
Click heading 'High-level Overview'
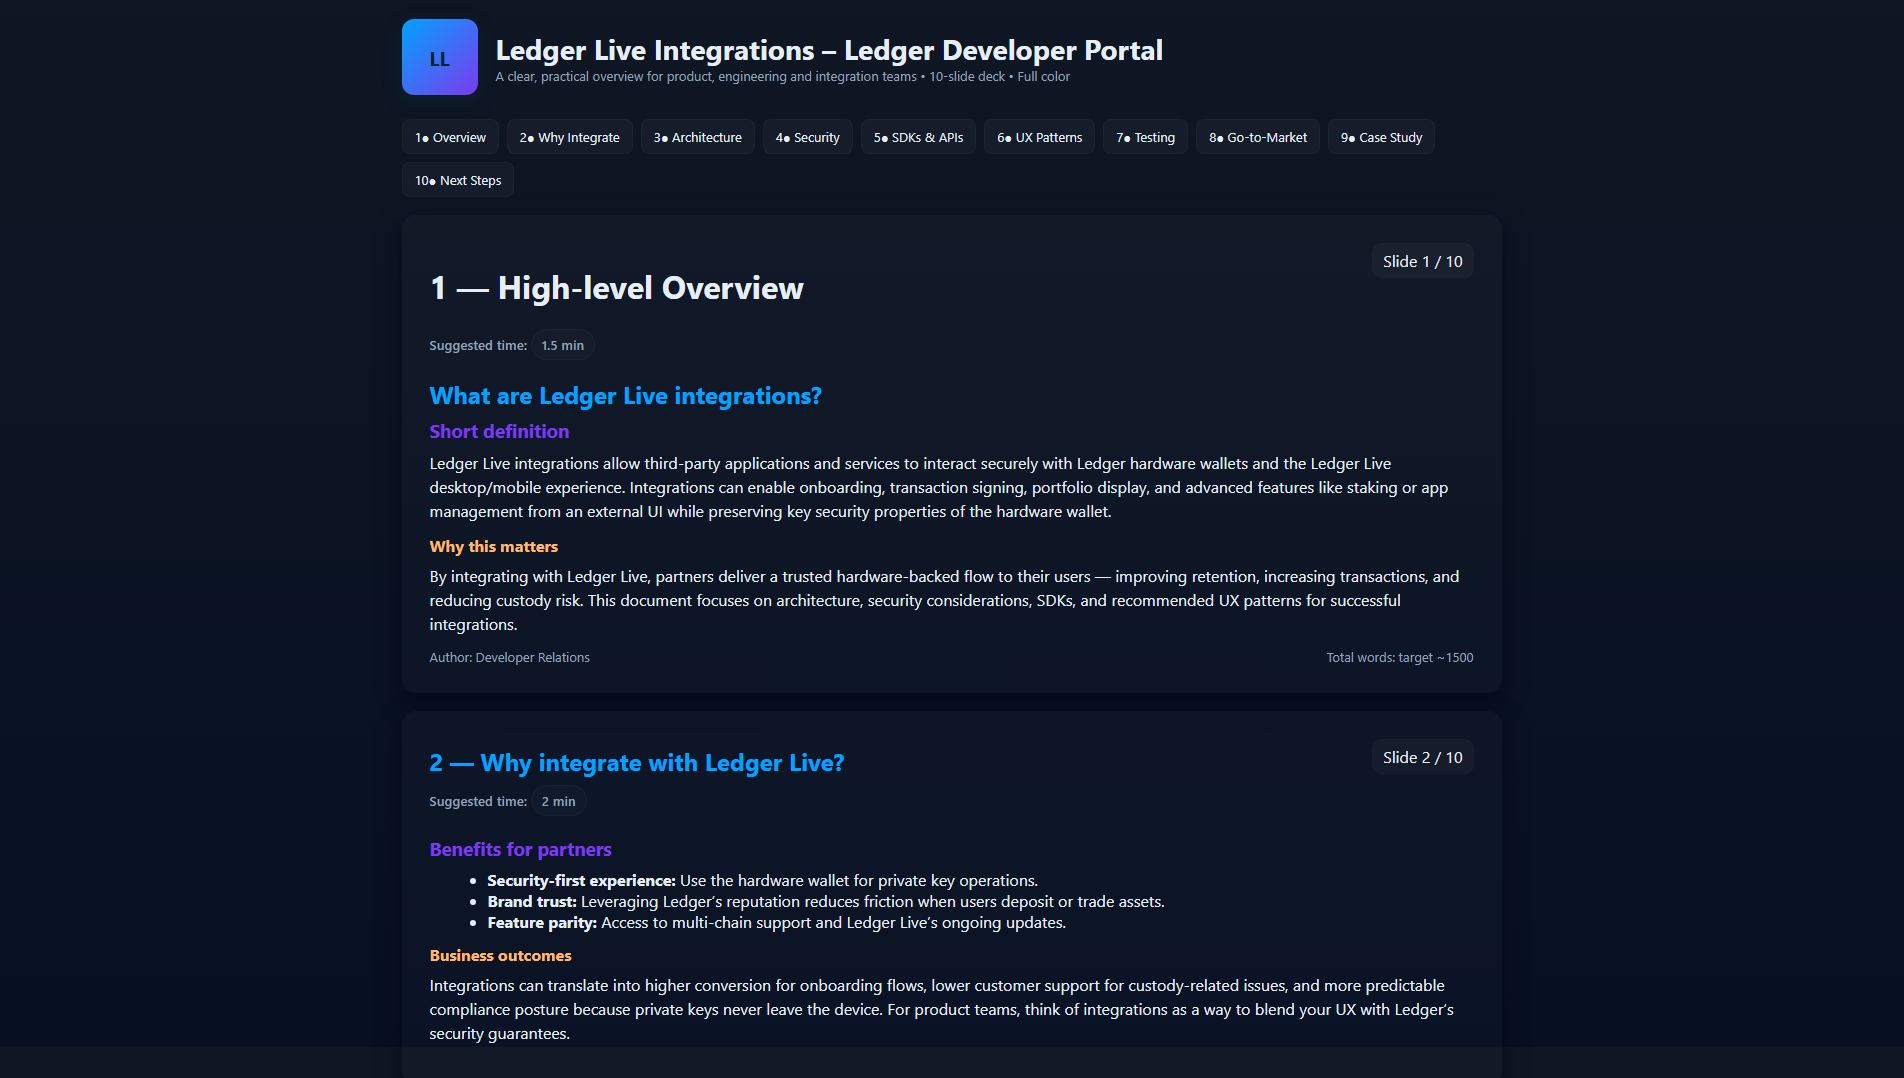point(616,288)
